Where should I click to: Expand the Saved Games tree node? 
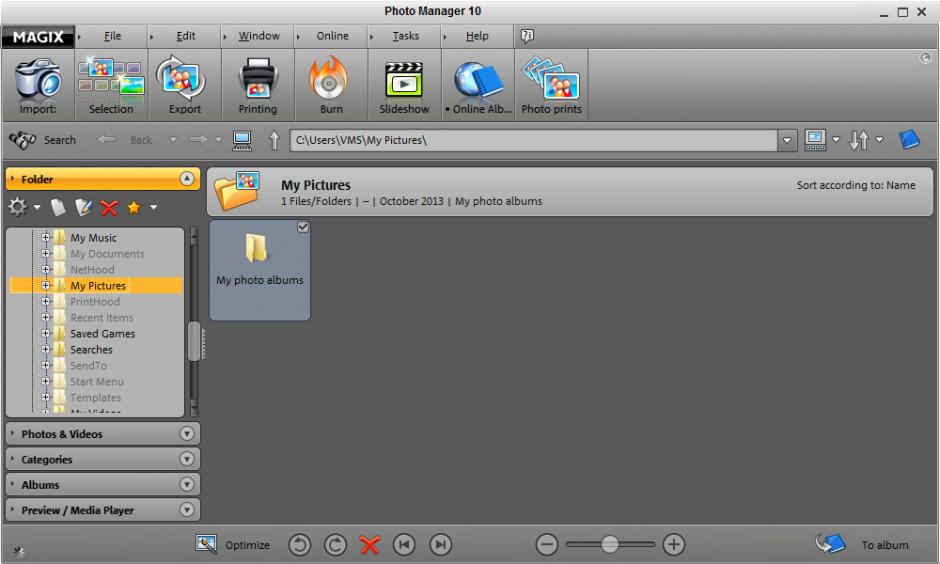click(x=46, y=333)
